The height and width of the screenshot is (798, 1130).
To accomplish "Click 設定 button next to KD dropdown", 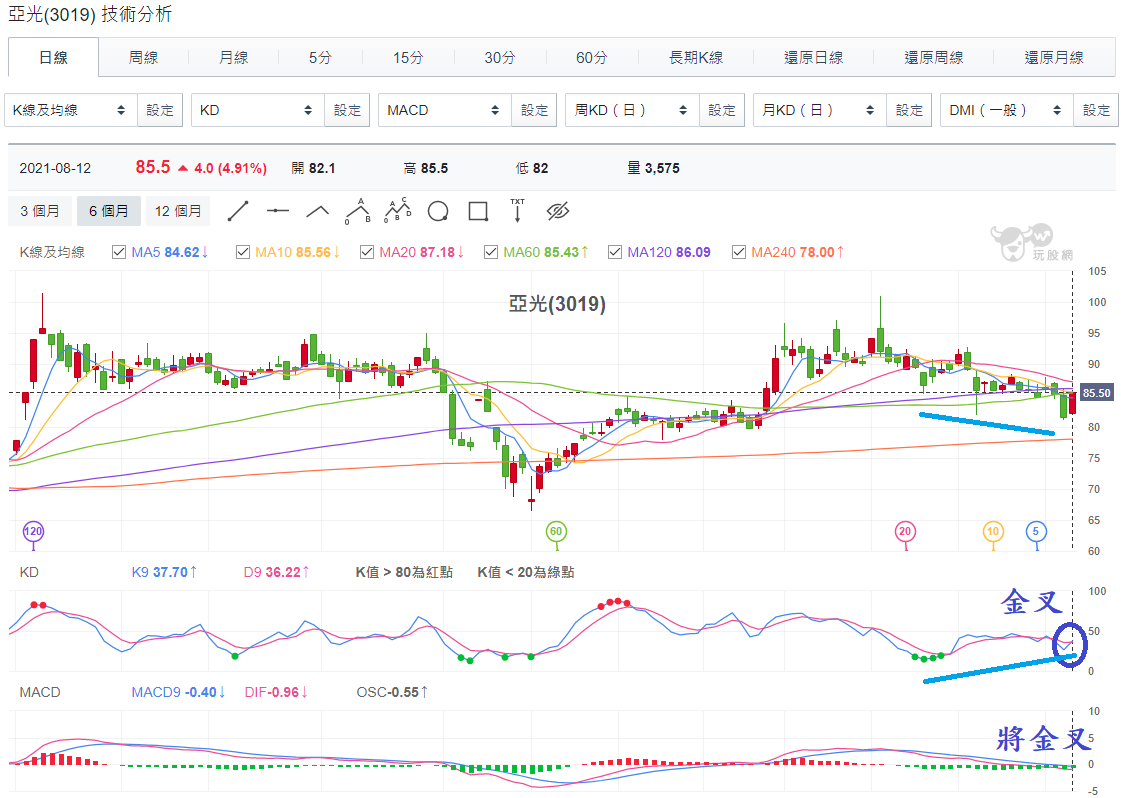I will pos(347,110).
